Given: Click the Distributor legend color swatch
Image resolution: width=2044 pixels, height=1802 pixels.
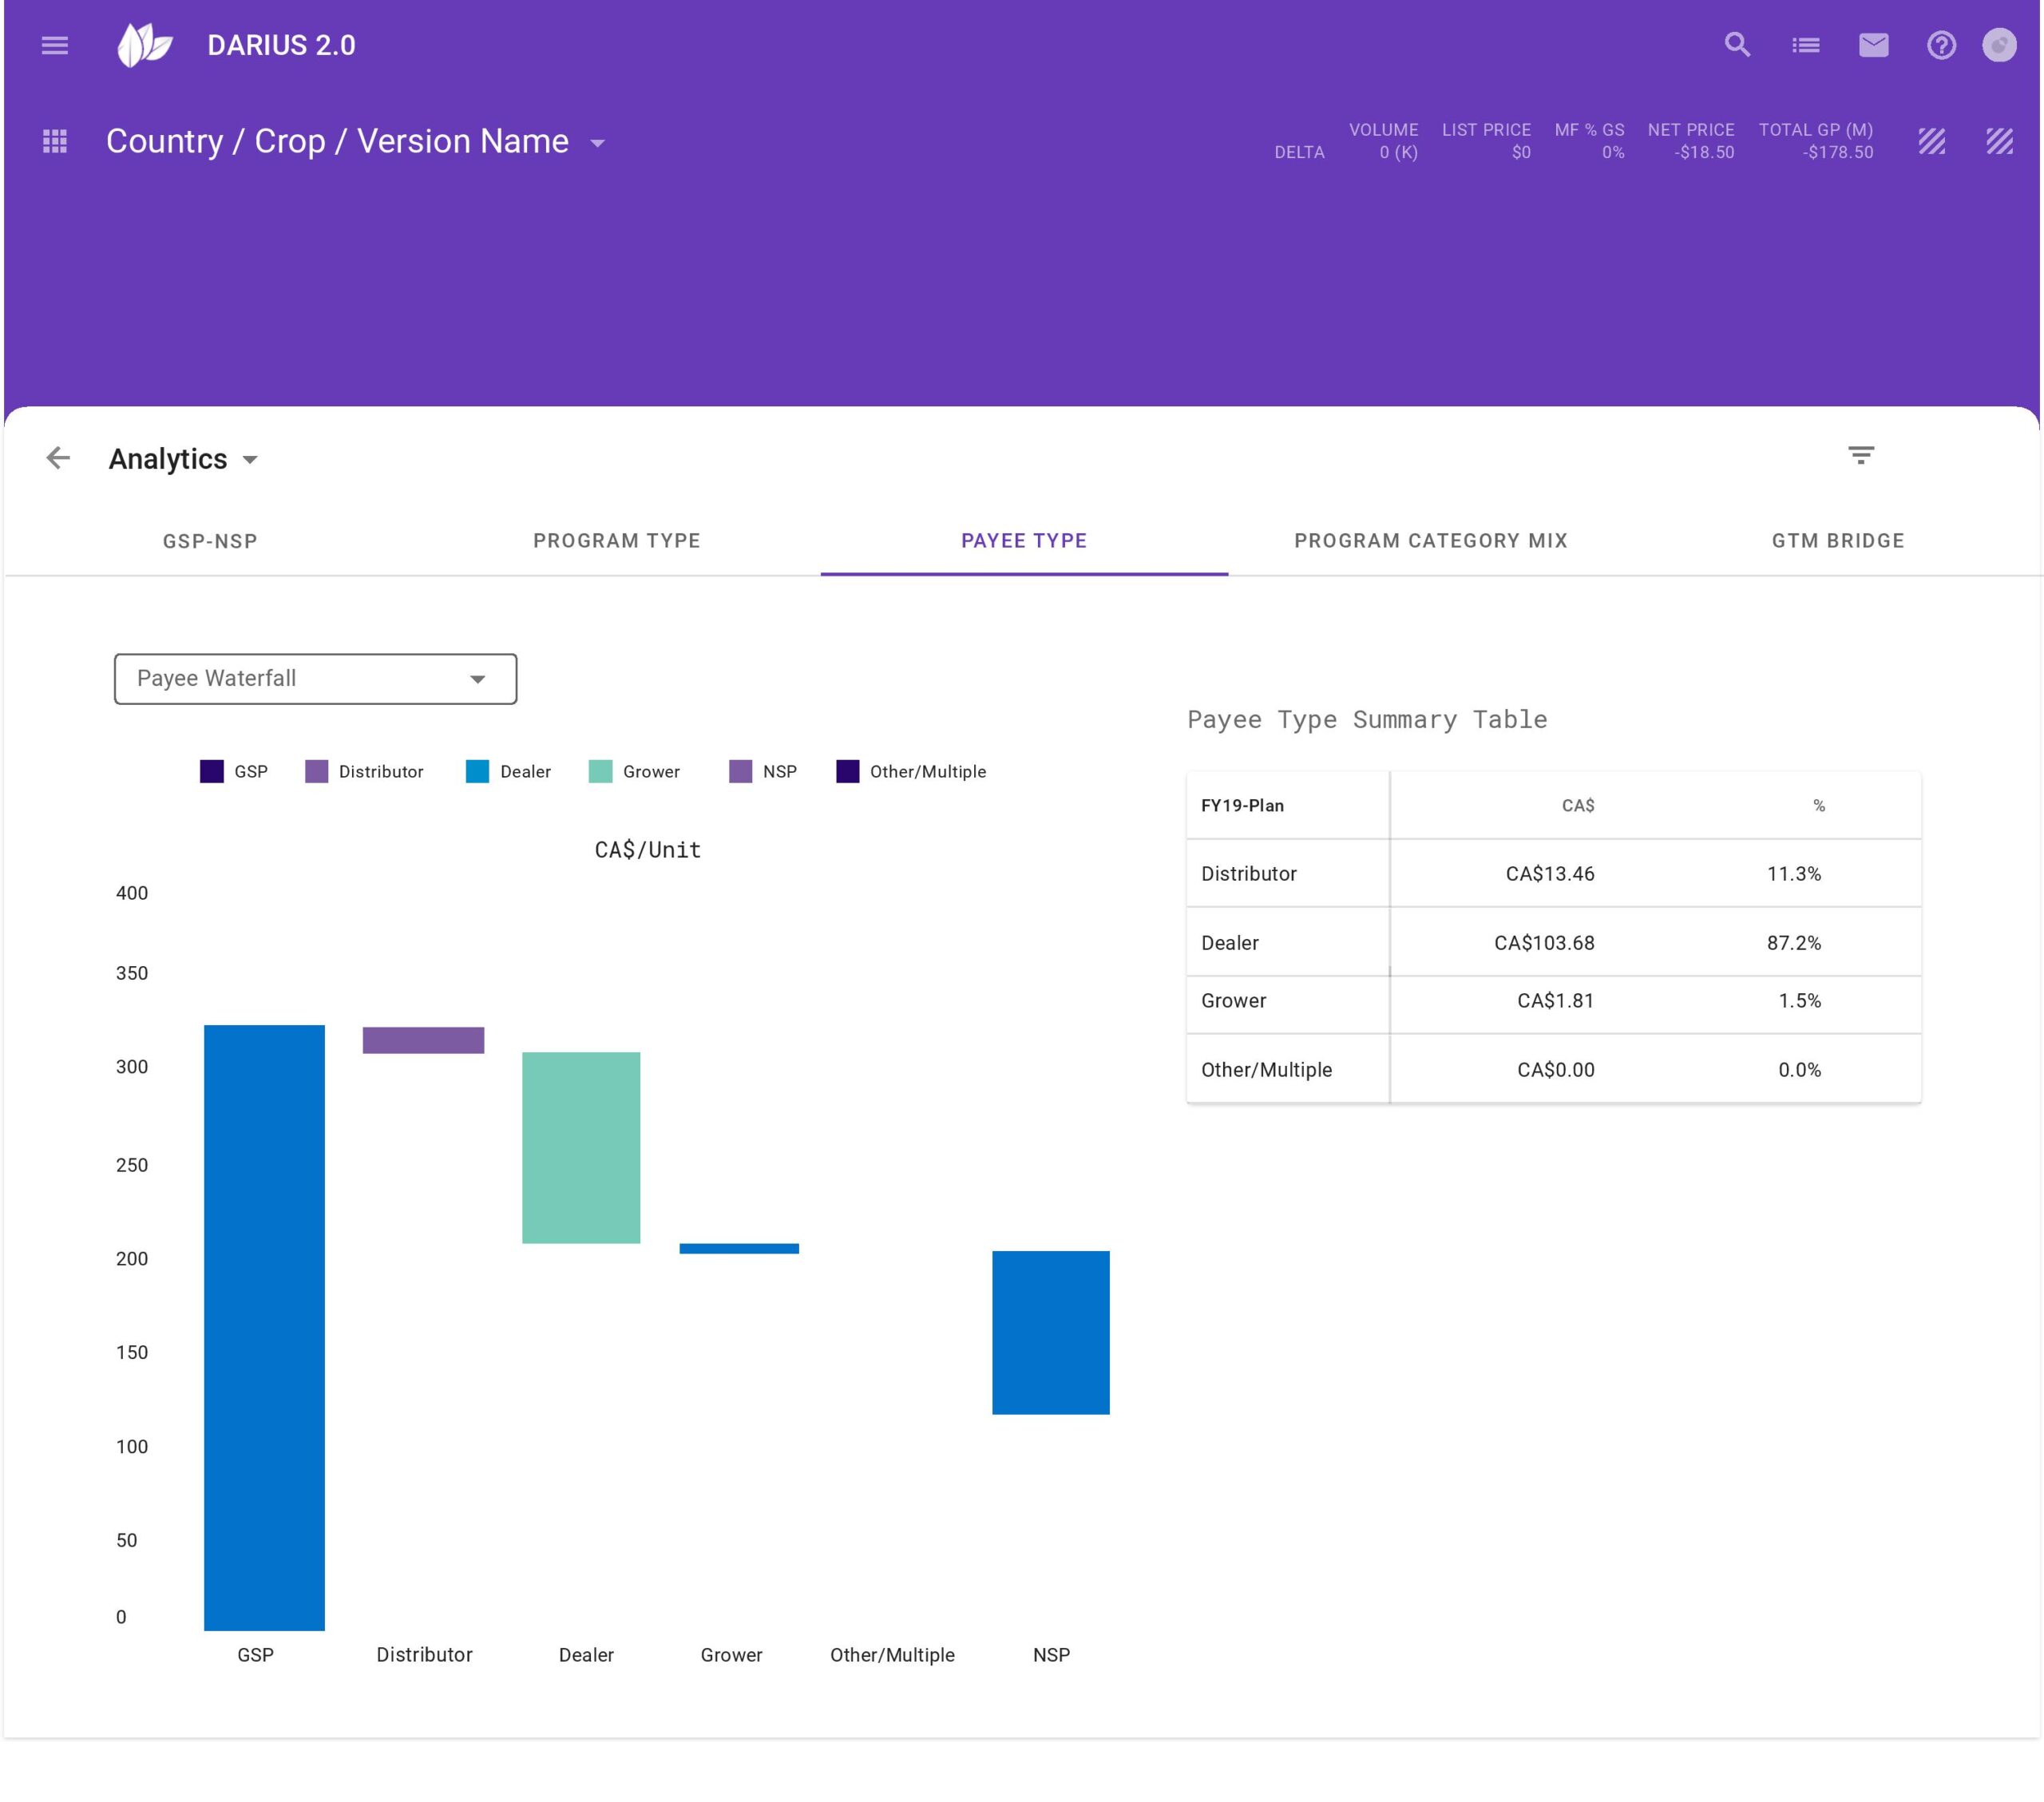Looking at the screenshot, I should 316,771.
